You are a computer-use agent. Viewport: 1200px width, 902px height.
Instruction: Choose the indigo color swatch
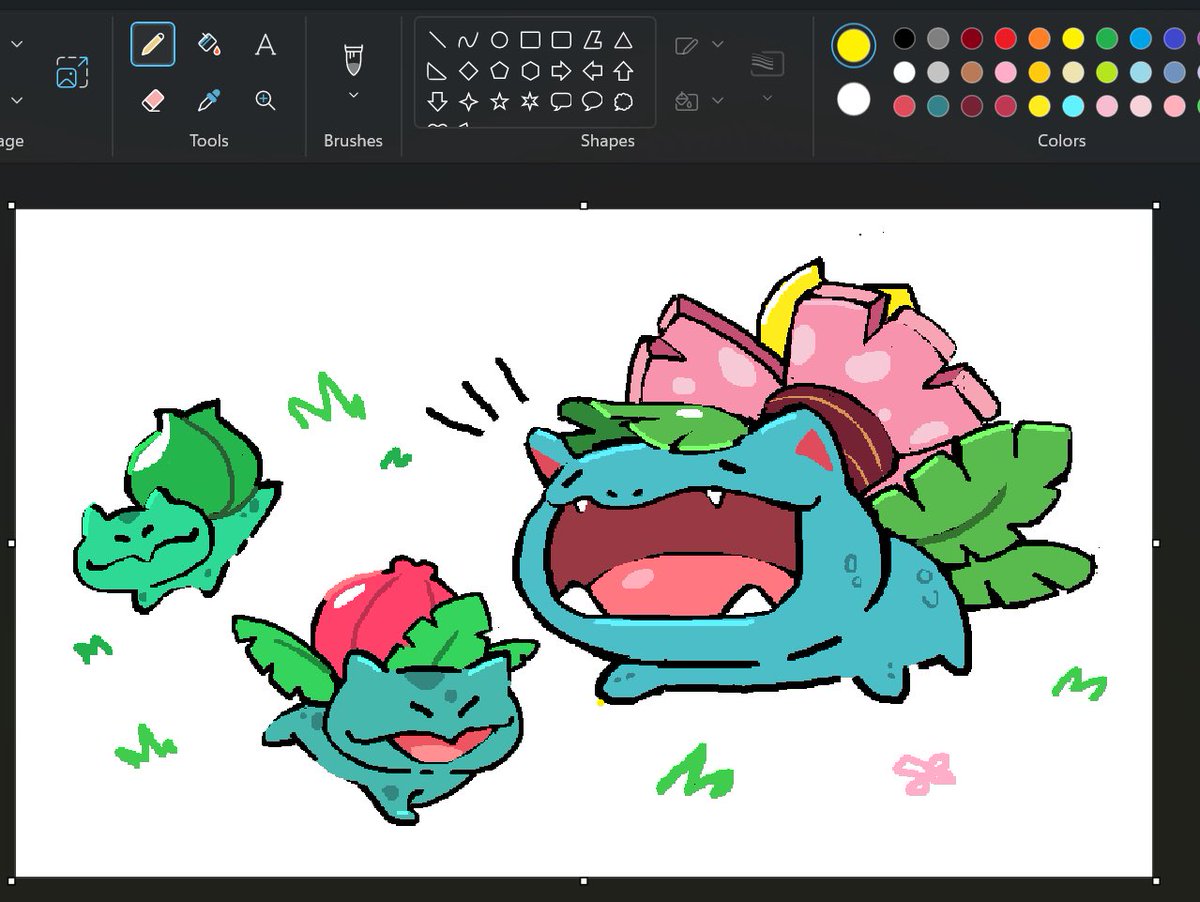click(x=1175, y=39)
